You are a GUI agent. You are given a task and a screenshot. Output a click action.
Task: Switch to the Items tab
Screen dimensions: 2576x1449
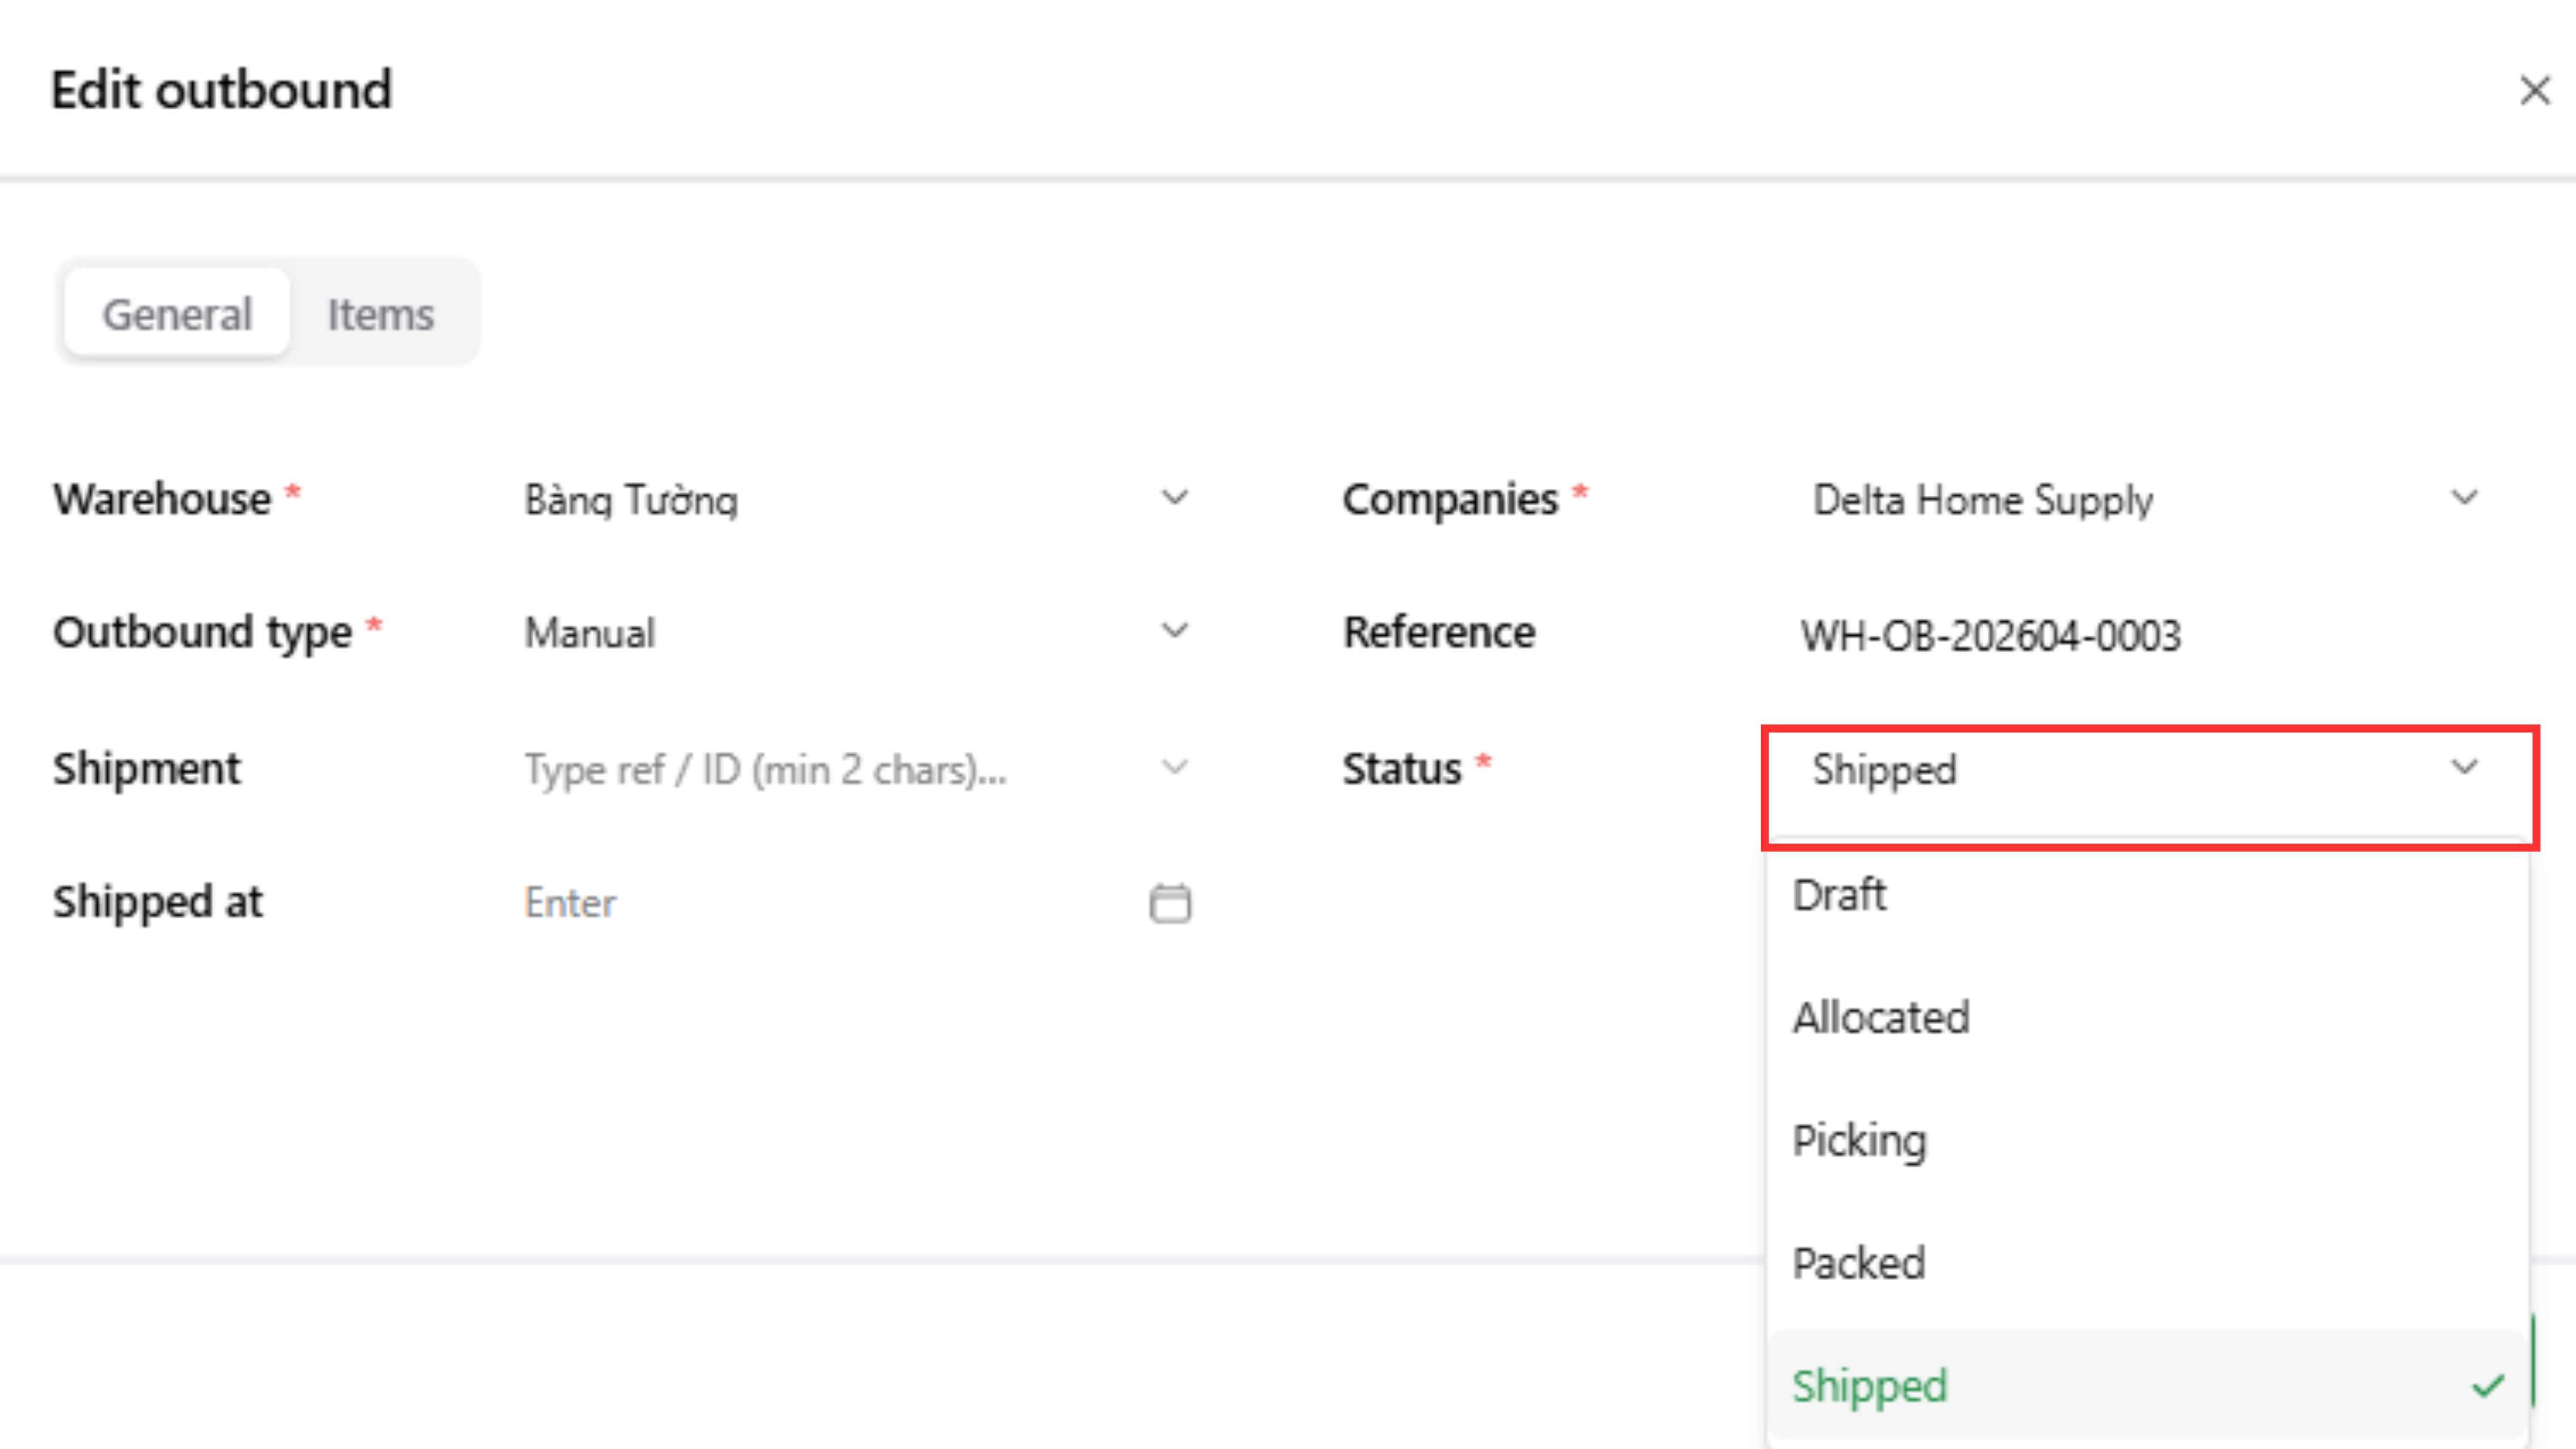click(381, 315)
